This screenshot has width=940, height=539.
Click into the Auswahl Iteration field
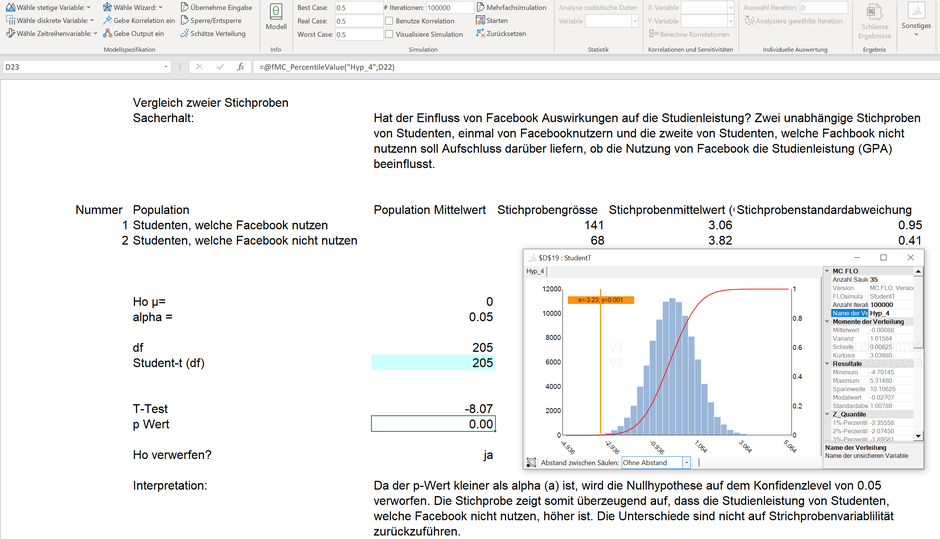824,8
